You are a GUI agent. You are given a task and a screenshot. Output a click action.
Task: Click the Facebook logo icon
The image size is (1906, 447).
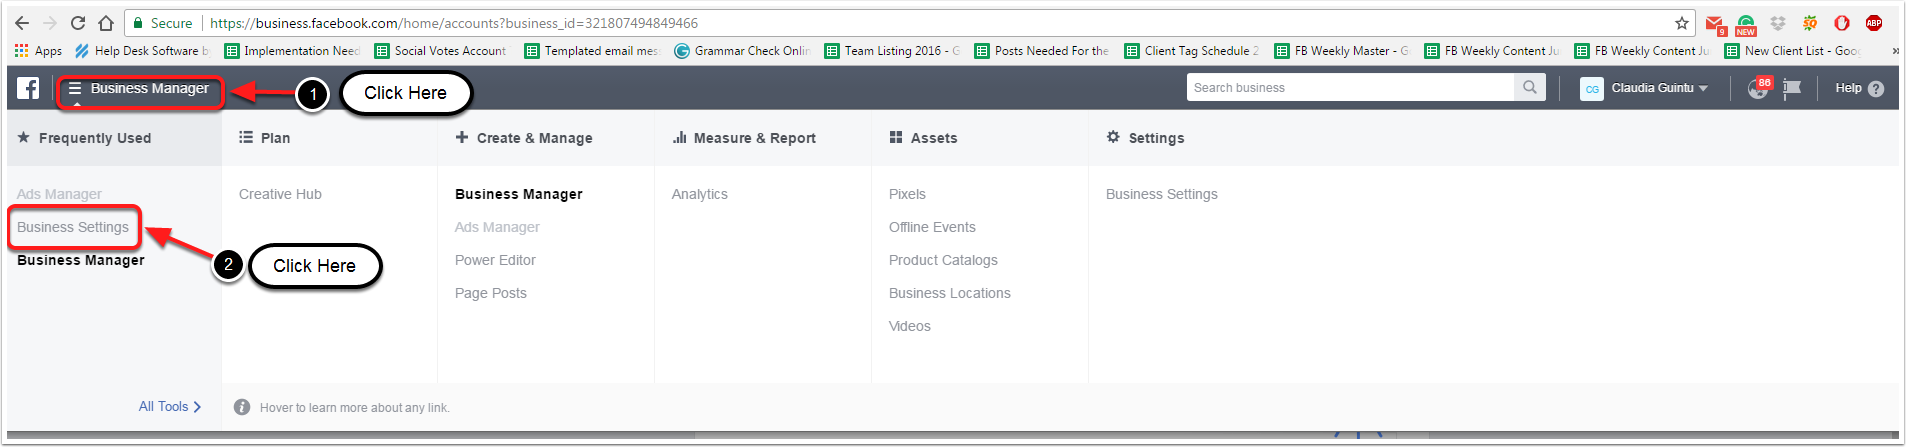[x=28, y=88]
